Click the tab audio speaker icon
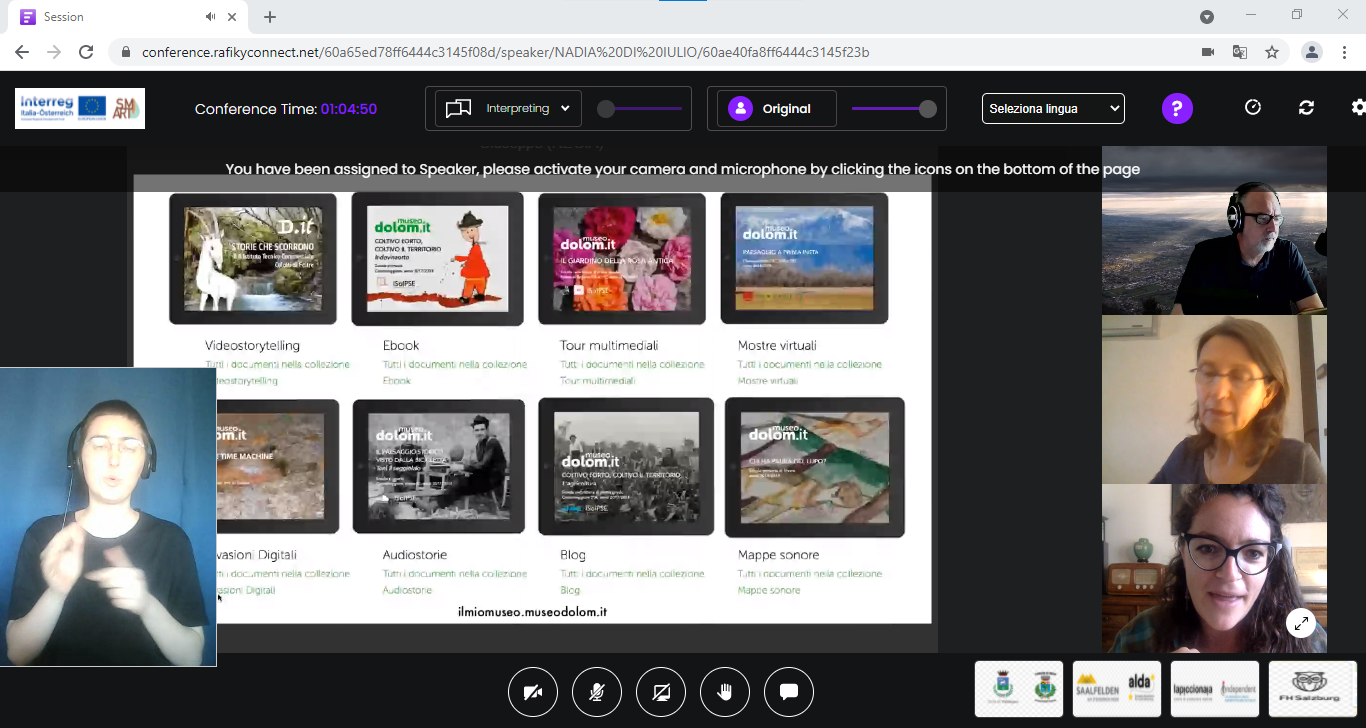The image size is (1366, 728). coord(211,17)
